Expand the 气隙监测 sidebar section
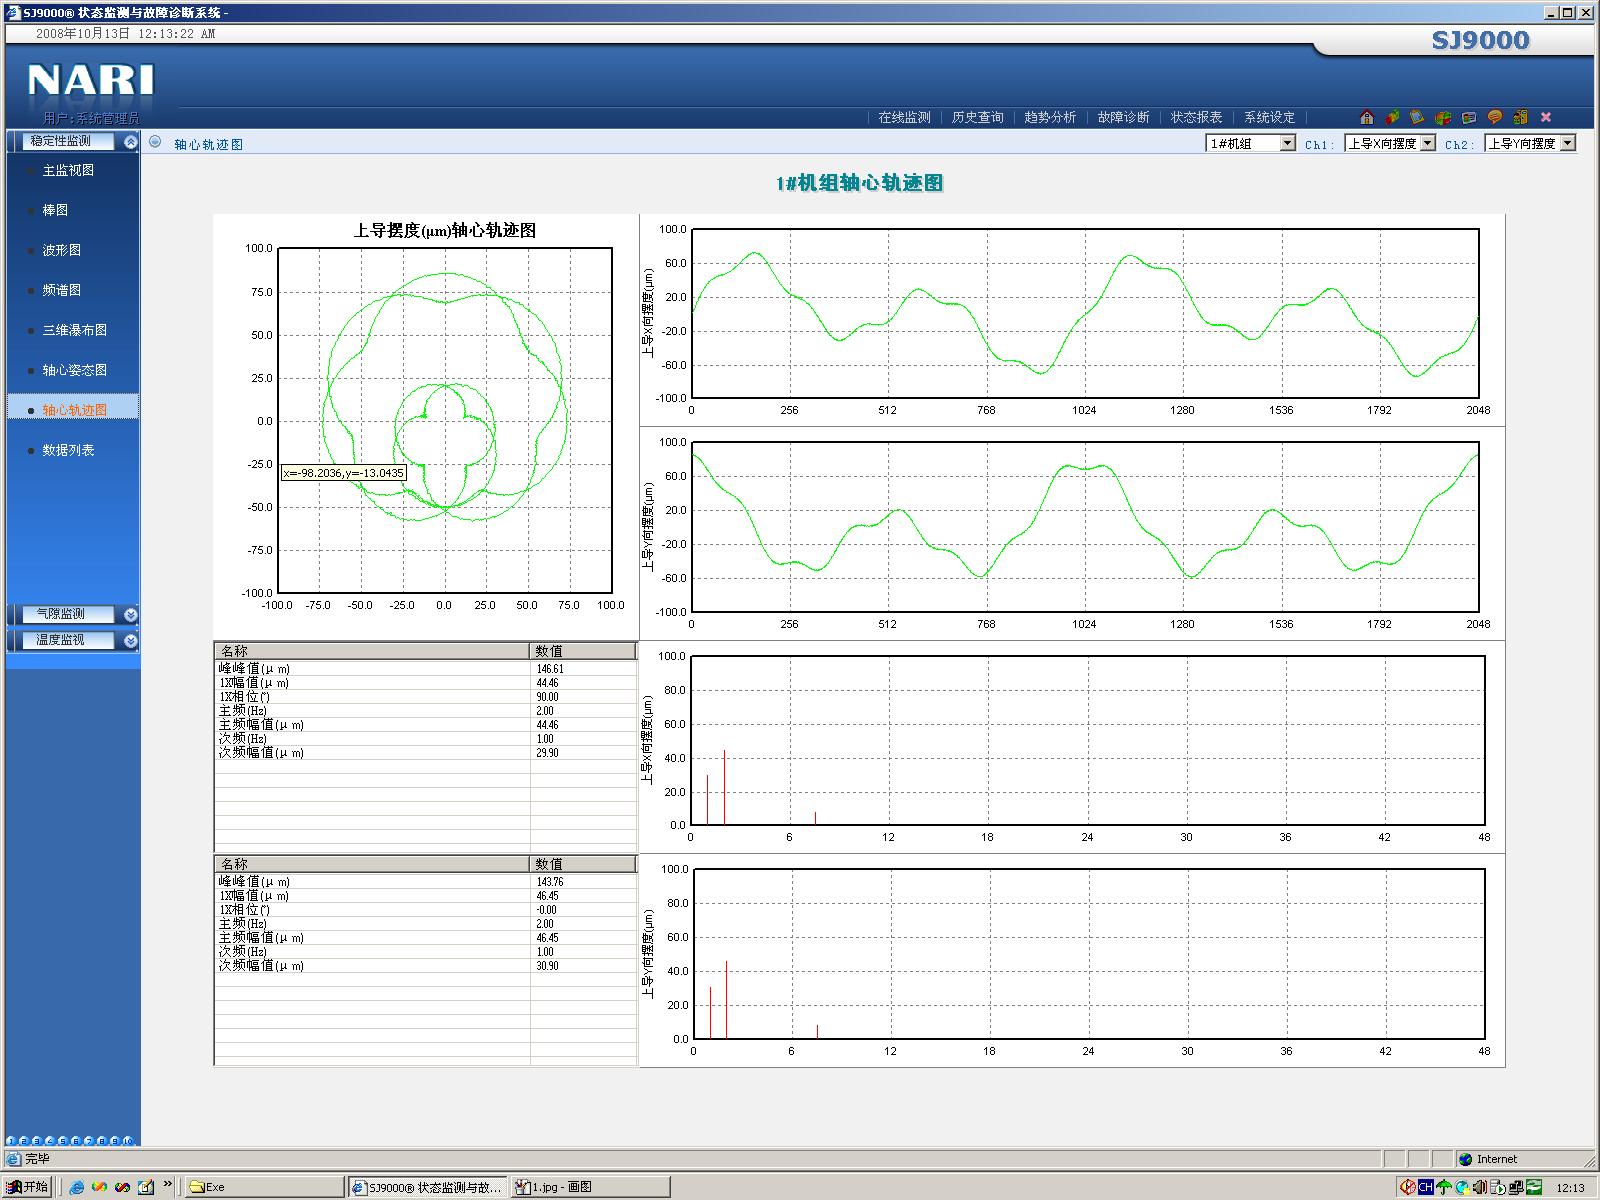Image resolution: width=1600 pixels, height=1200 pixels. tap(130, 614)
